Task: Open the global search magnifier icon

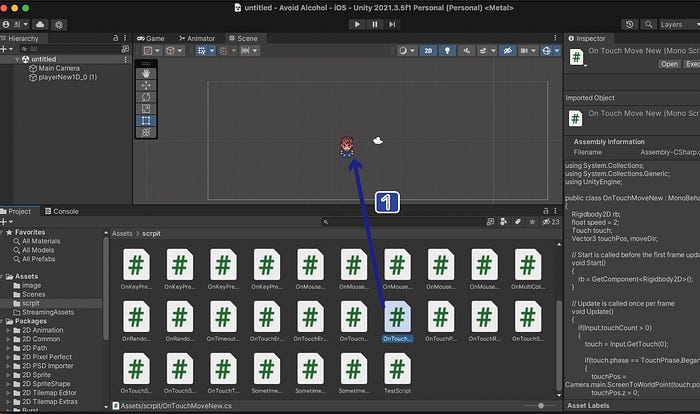Action: pyautogui.click(x=649, y=25)
